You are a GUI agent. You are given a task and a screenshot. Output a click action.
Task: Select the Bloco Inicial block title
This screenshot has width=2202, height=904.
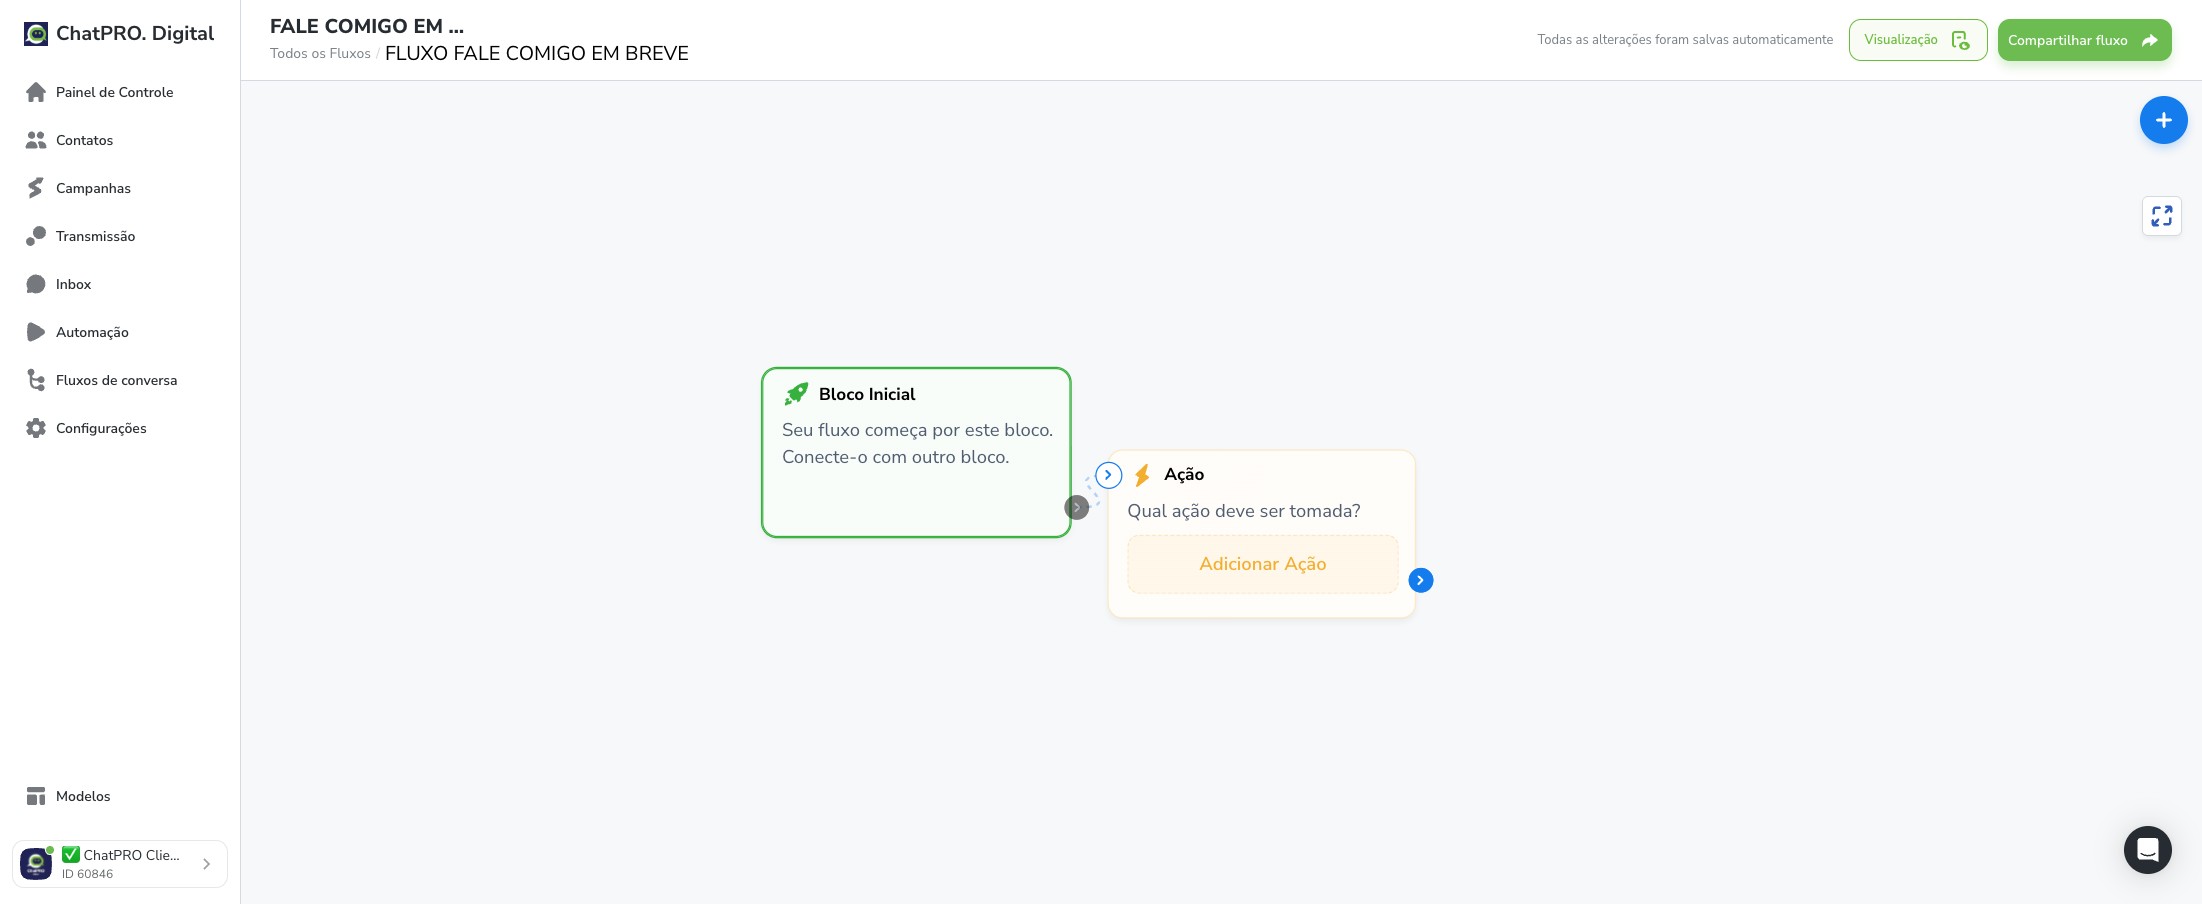[867, 394]
